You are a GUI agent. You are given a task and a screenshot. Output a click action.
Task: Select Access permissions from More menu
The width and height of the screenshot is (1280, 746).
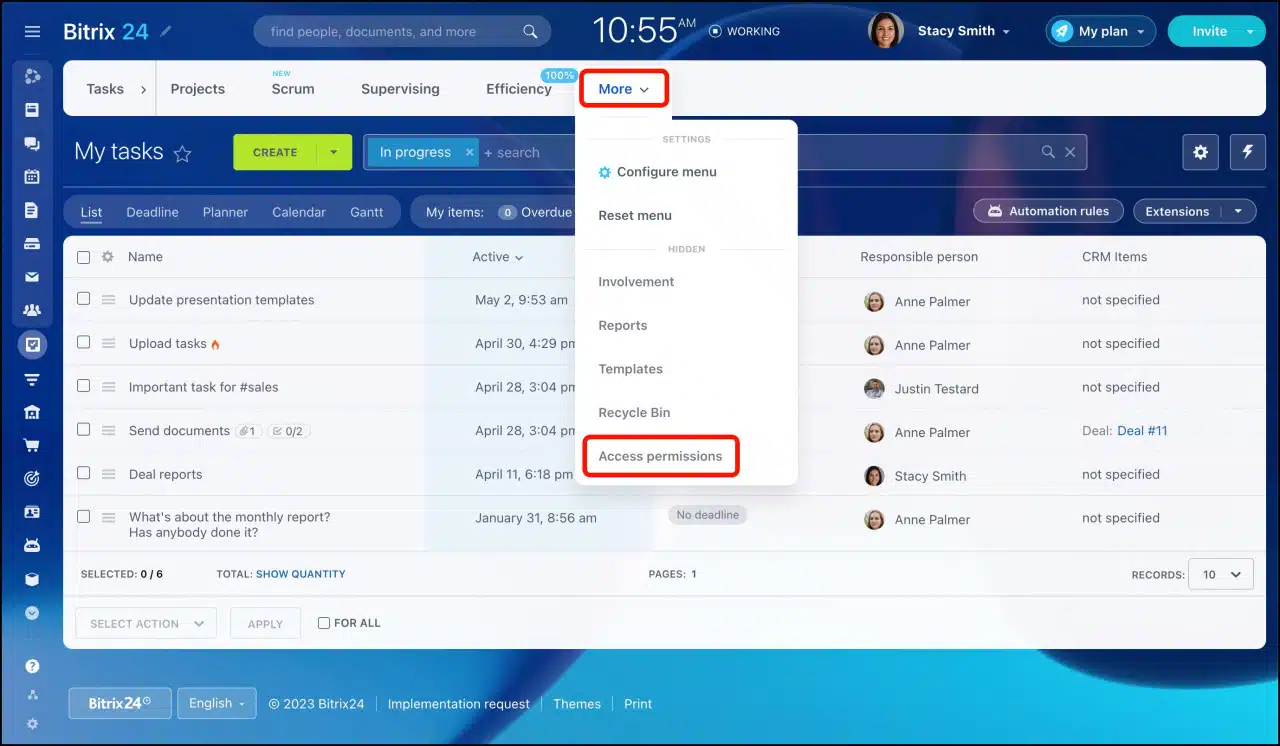tap(660, 456)
